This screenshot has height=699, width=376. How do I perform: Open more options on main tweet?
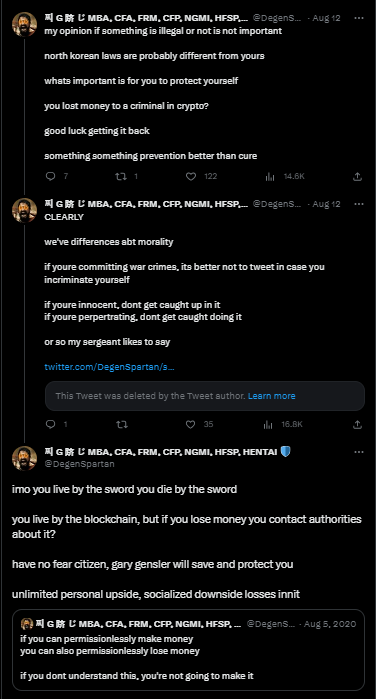(x=359, y=452)
